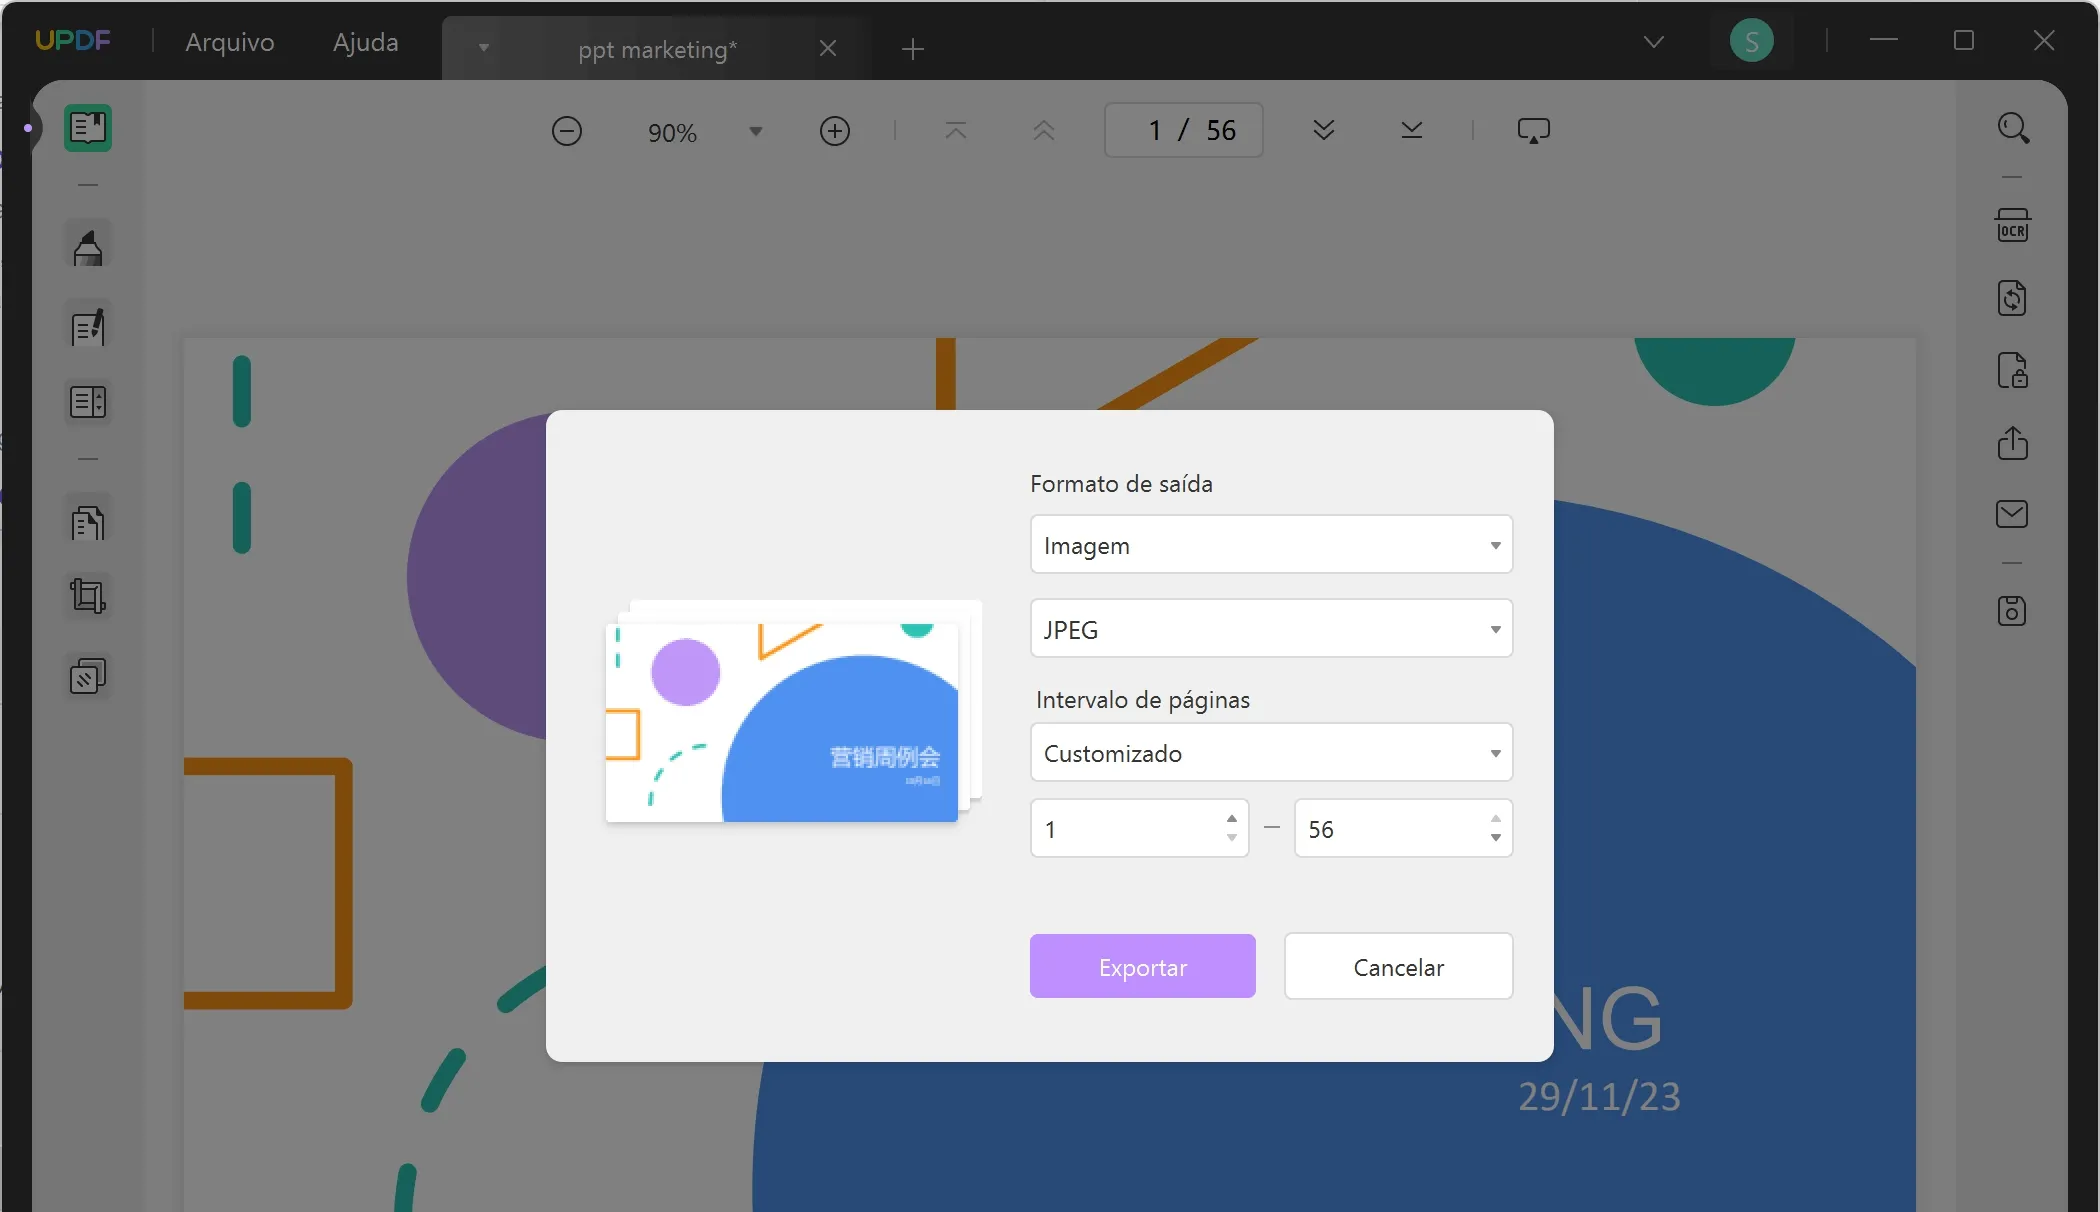Screen dimensions: 2100x1212
Task: Zoom out using the minus button
Action: (x=567, y=130)
